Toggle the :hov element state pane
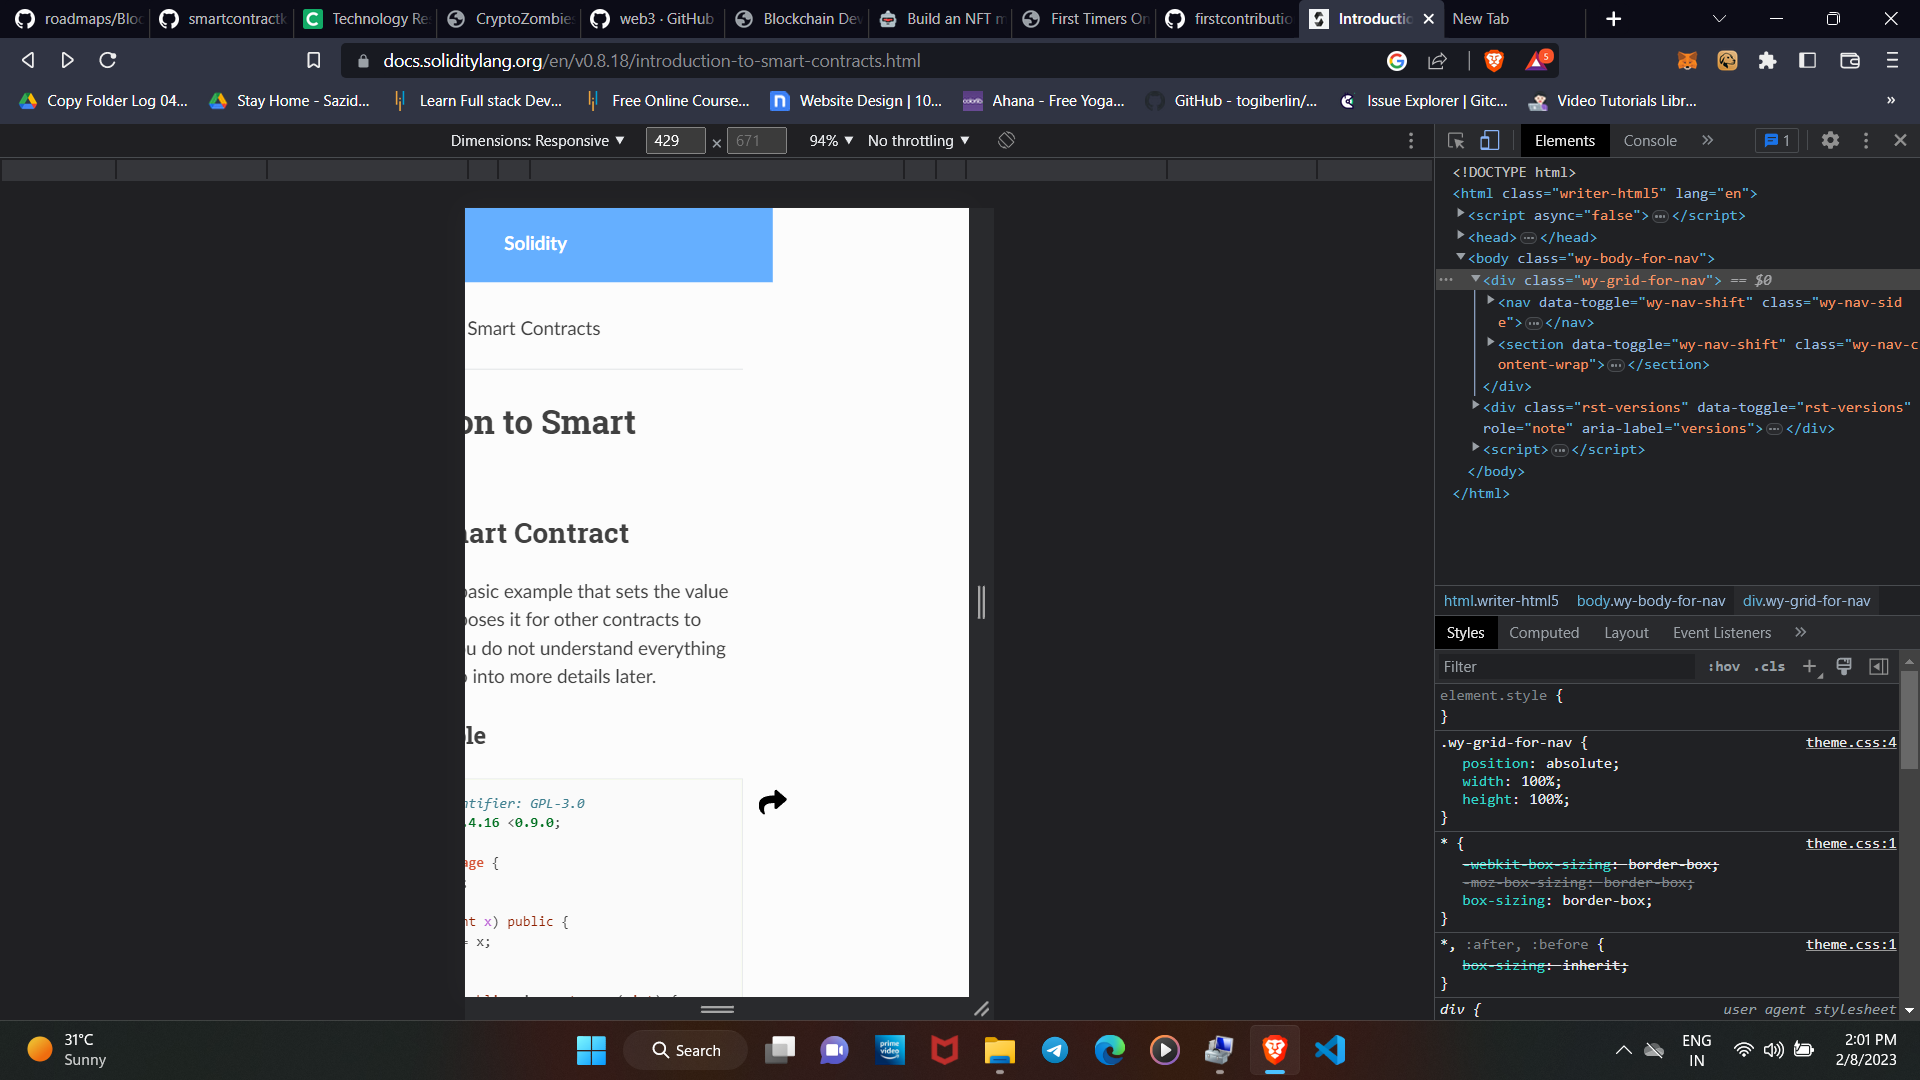This screenshot has height=1080, width=1920. coord(1724,666)
